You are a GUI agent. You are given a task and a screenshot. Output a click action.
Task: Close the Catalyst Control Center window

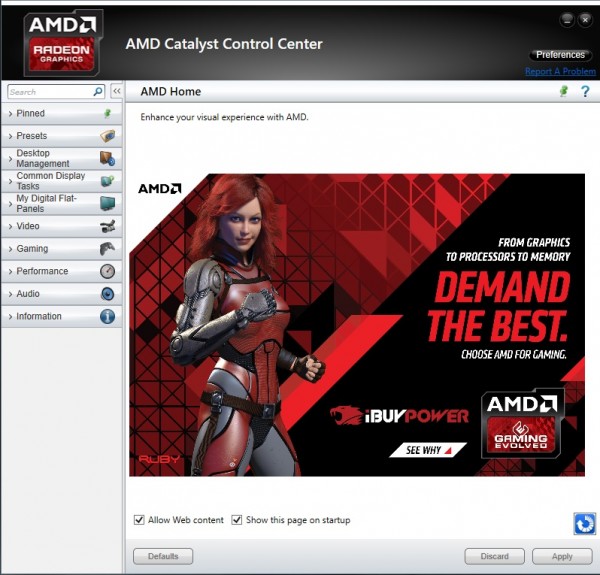pyautogui.click(x=585, y=20)
